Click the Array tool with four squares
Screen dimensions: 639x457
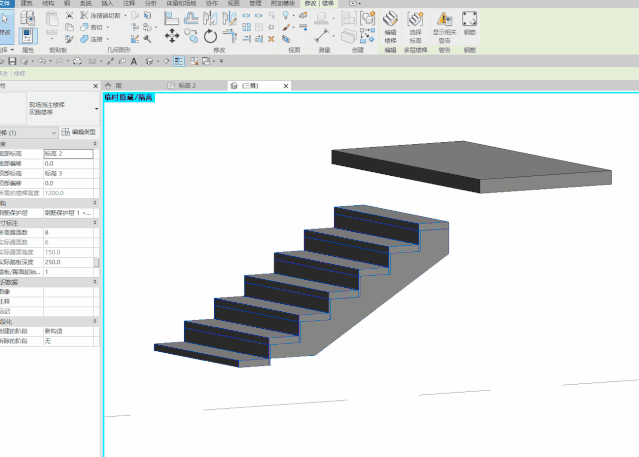[x=247, y=27]
